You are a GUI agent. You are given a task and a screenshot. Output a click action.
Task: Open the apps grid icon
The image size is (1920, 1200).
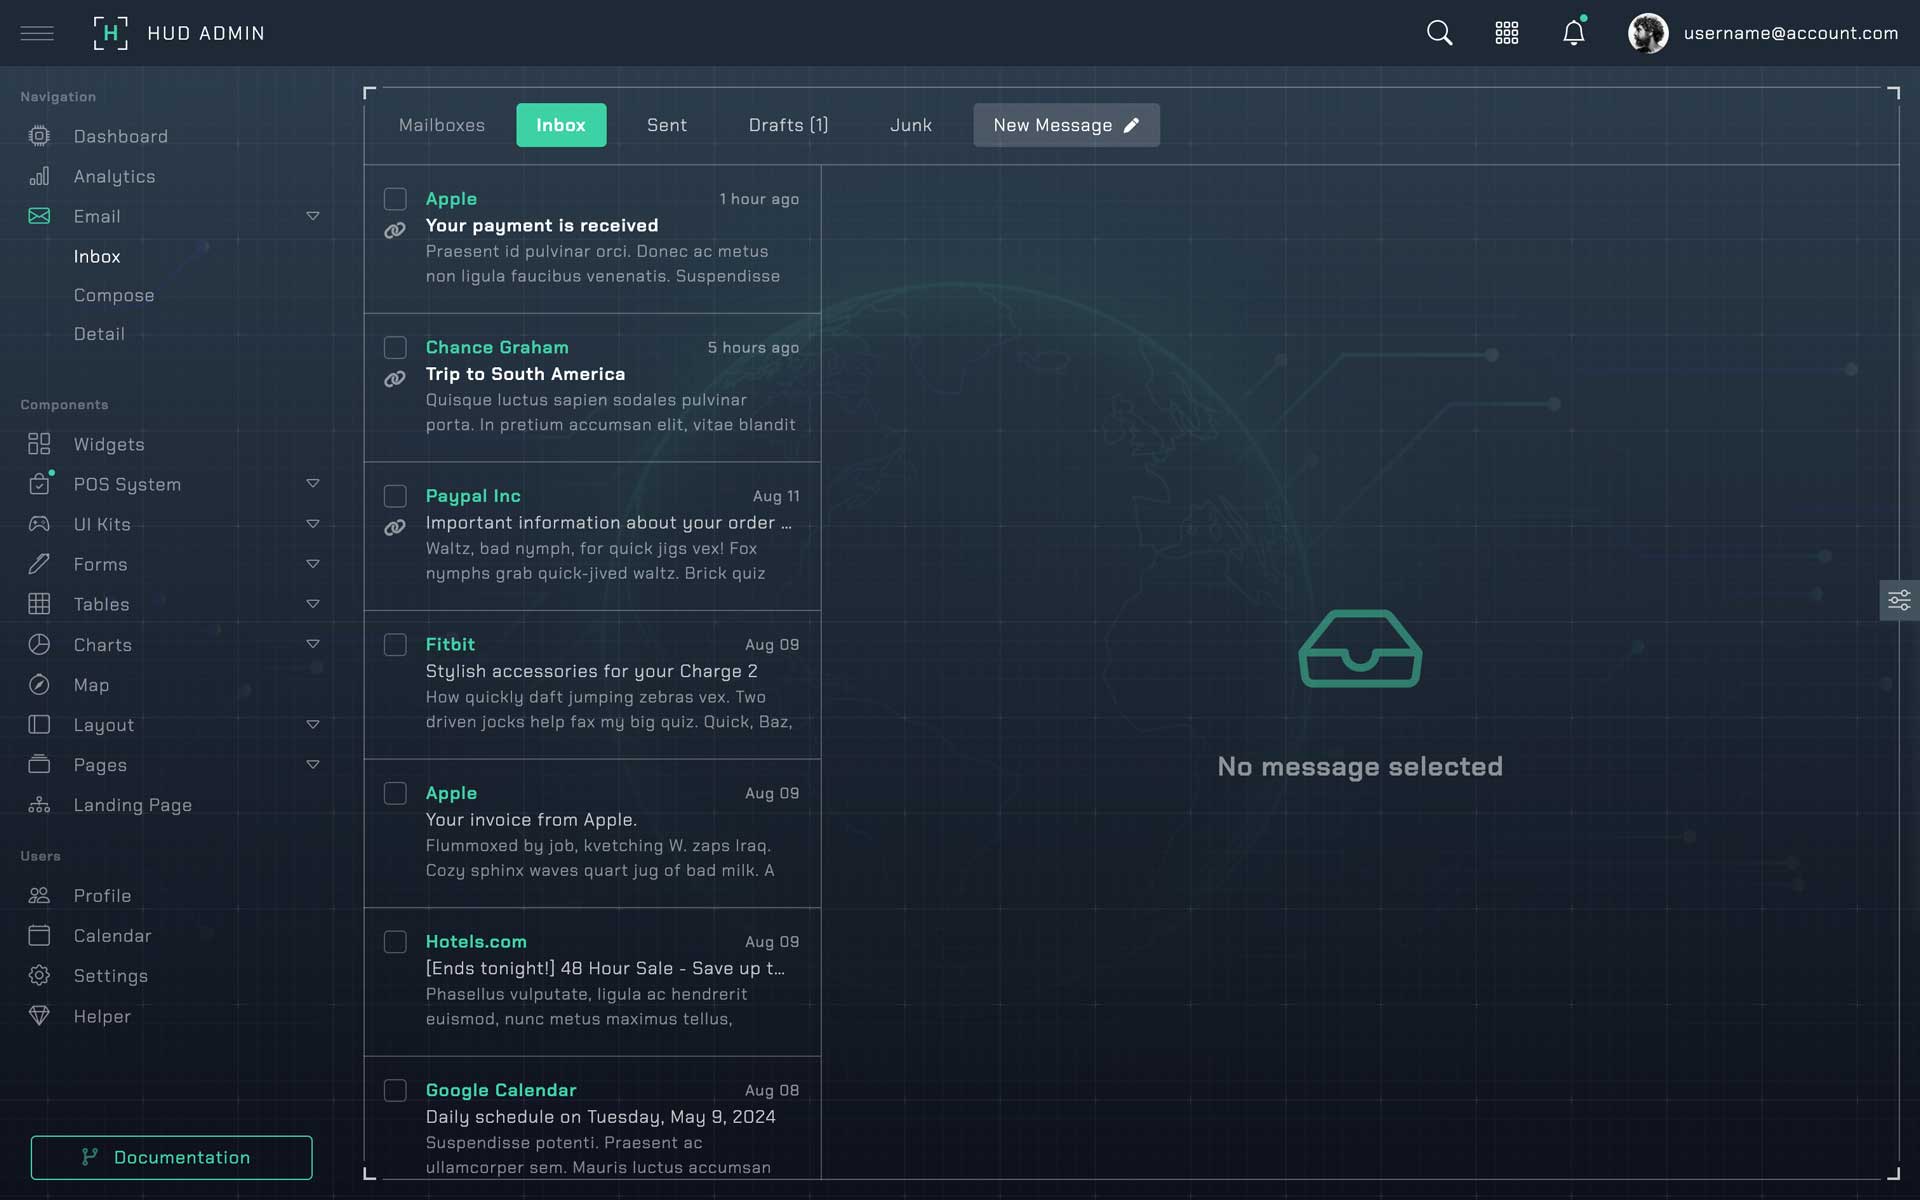pyautogui.click(x=1506, y=33)
